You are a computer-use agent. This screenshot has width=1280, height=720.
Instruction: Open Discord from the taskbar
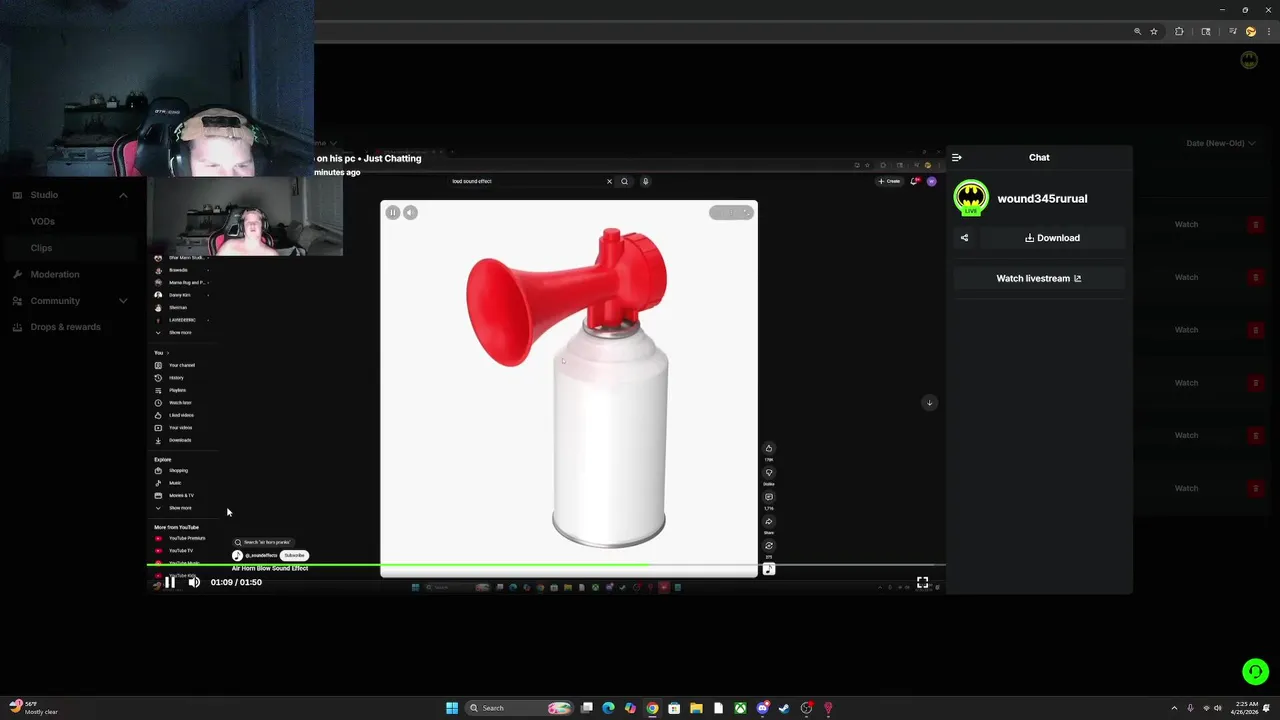point(762,708)
